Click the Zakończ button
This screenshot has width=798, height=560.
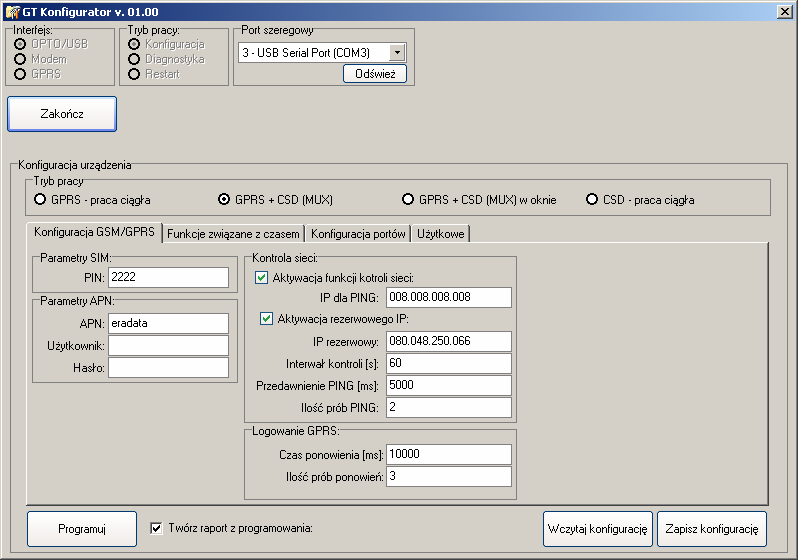point(62,114)
